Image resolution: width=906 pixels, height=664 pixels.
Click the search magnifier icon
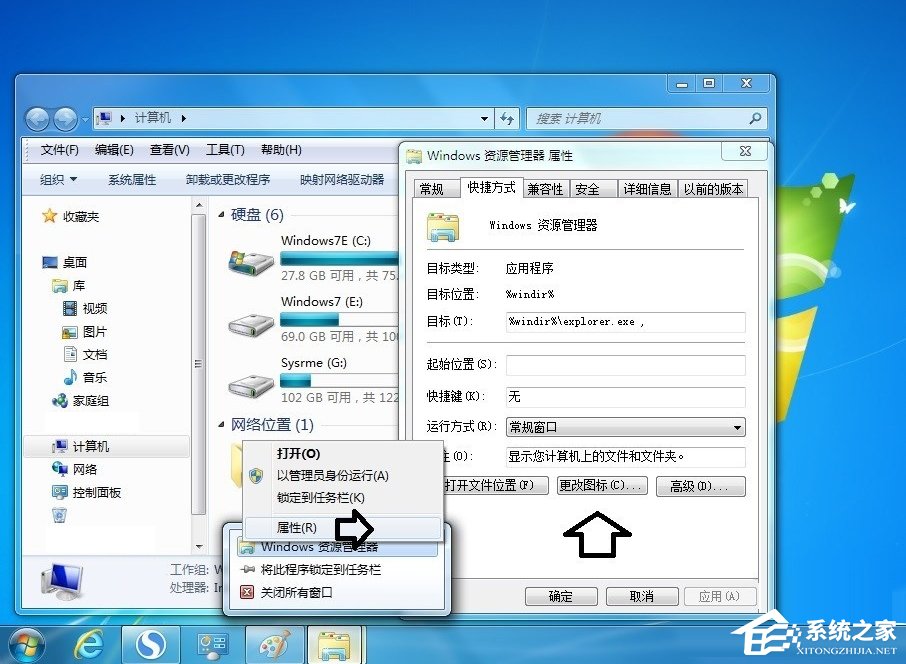pos(757,118)
